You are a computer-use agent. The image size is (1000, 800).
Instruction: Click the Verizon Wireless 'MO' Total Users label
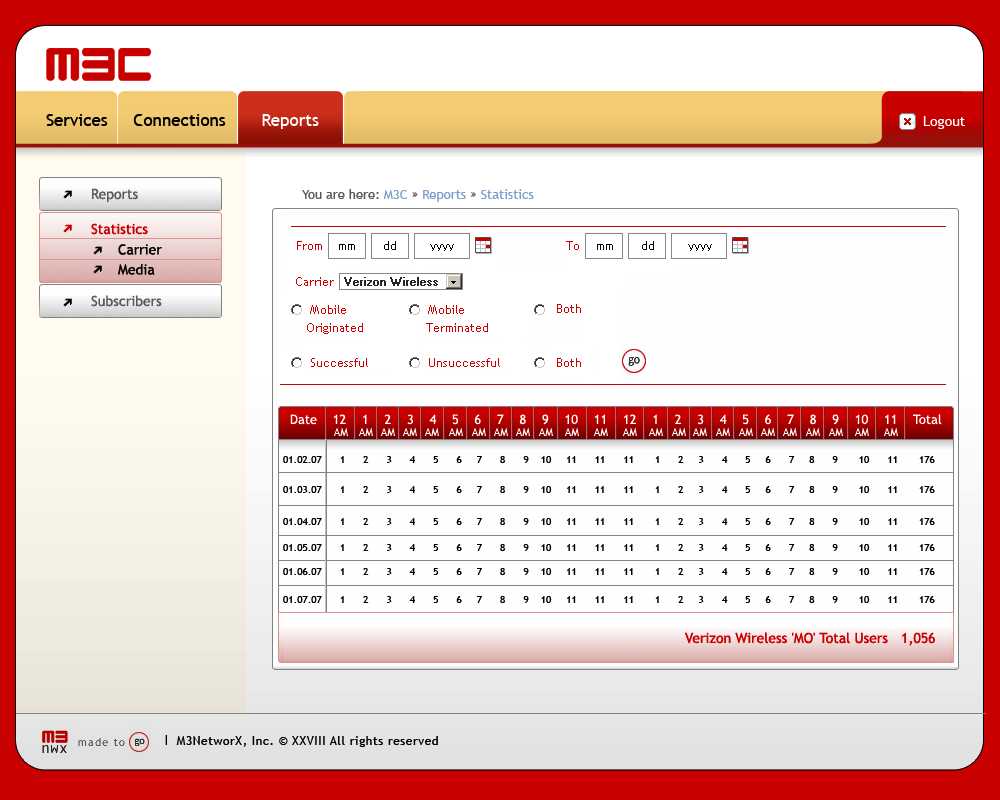point(786,639)
